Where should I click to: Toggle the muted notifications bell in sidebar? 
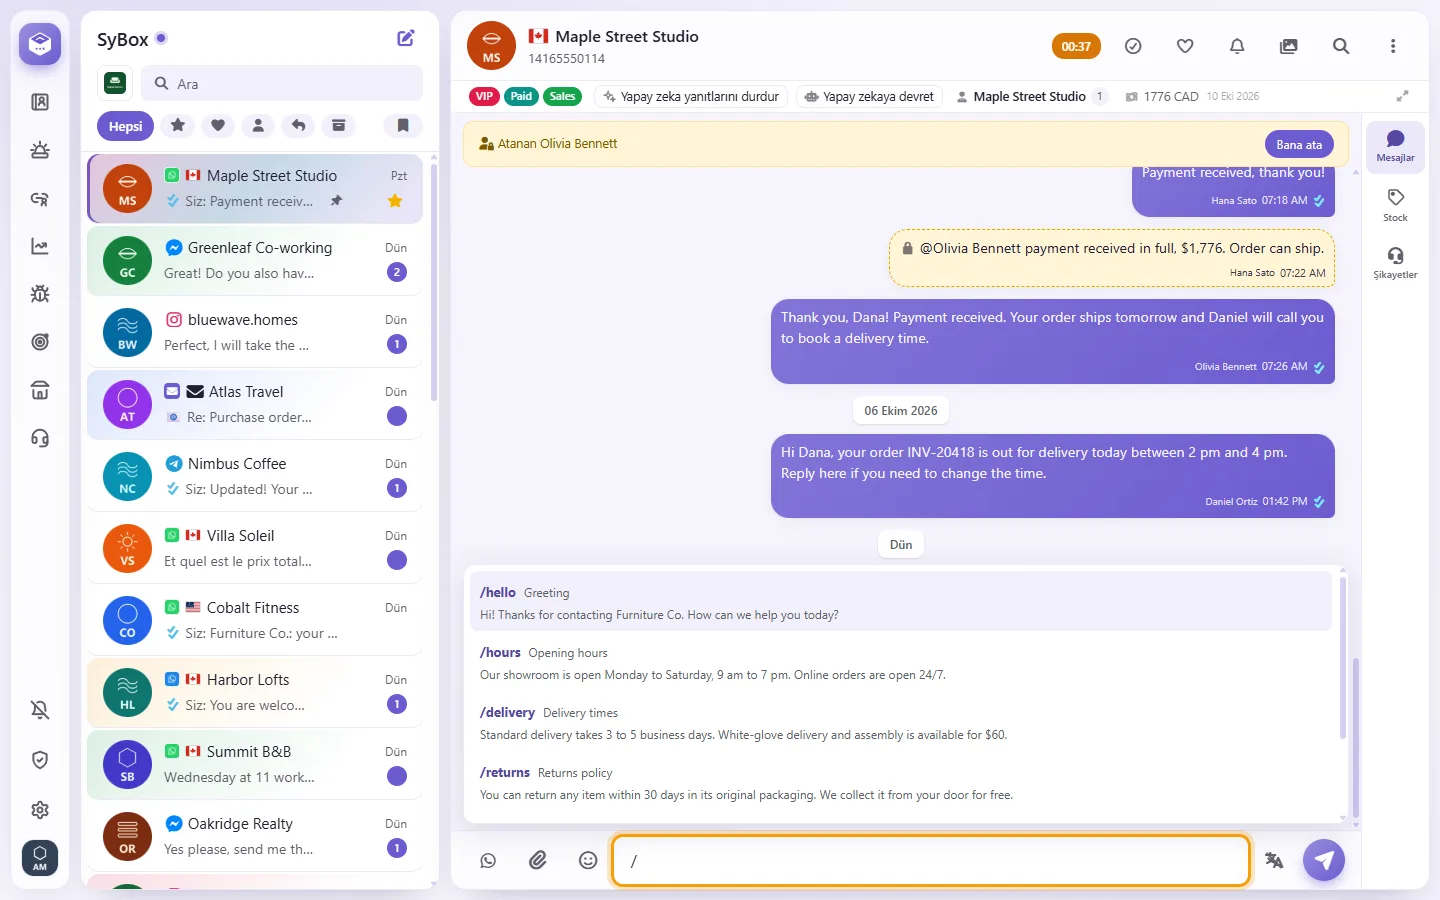[x=40, y=710]
